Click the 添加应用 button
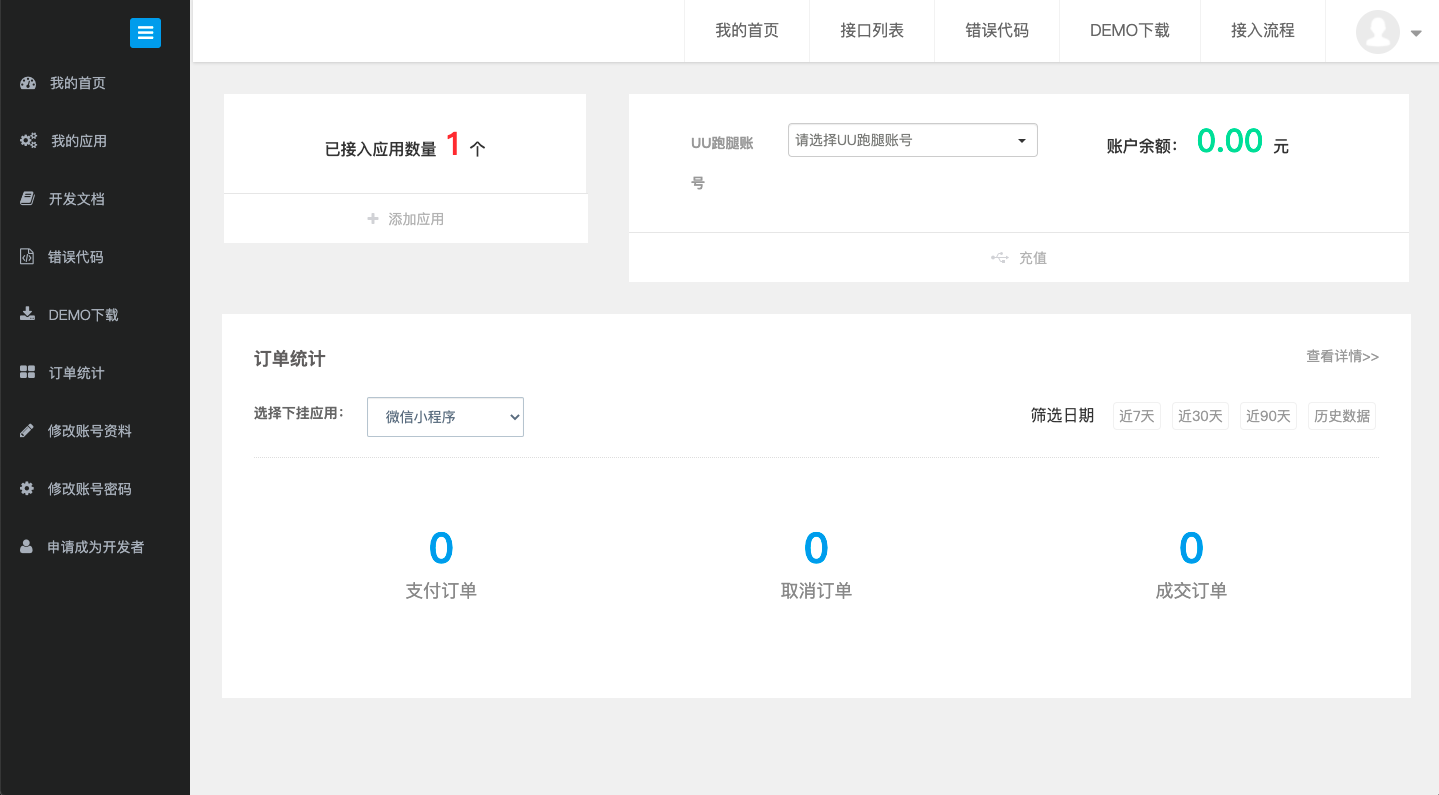 coord(406,219)
